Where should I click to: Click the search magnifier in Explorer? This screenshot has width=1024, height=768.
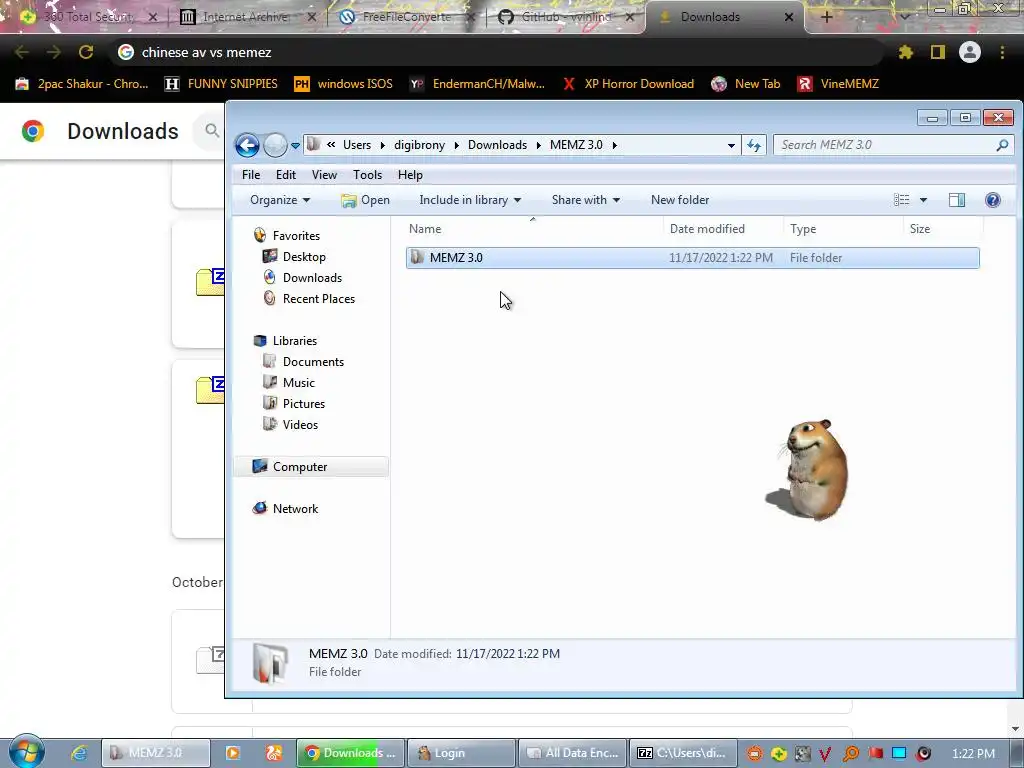[x=1002, y=145]
